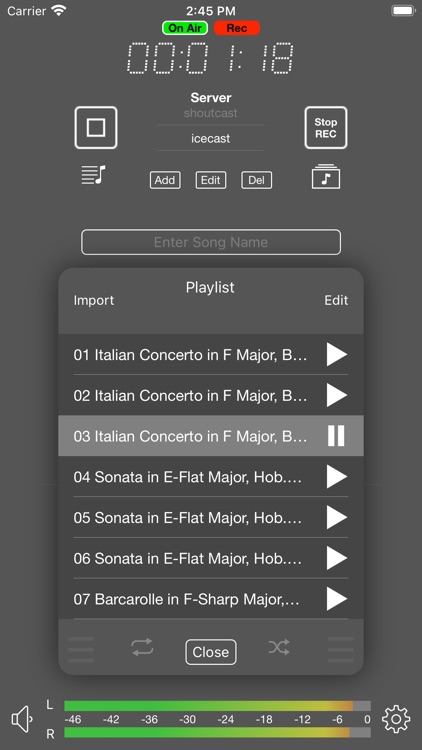Tap the speaker volume icon
The image size is (422, 750).
[x=22, y=718]
